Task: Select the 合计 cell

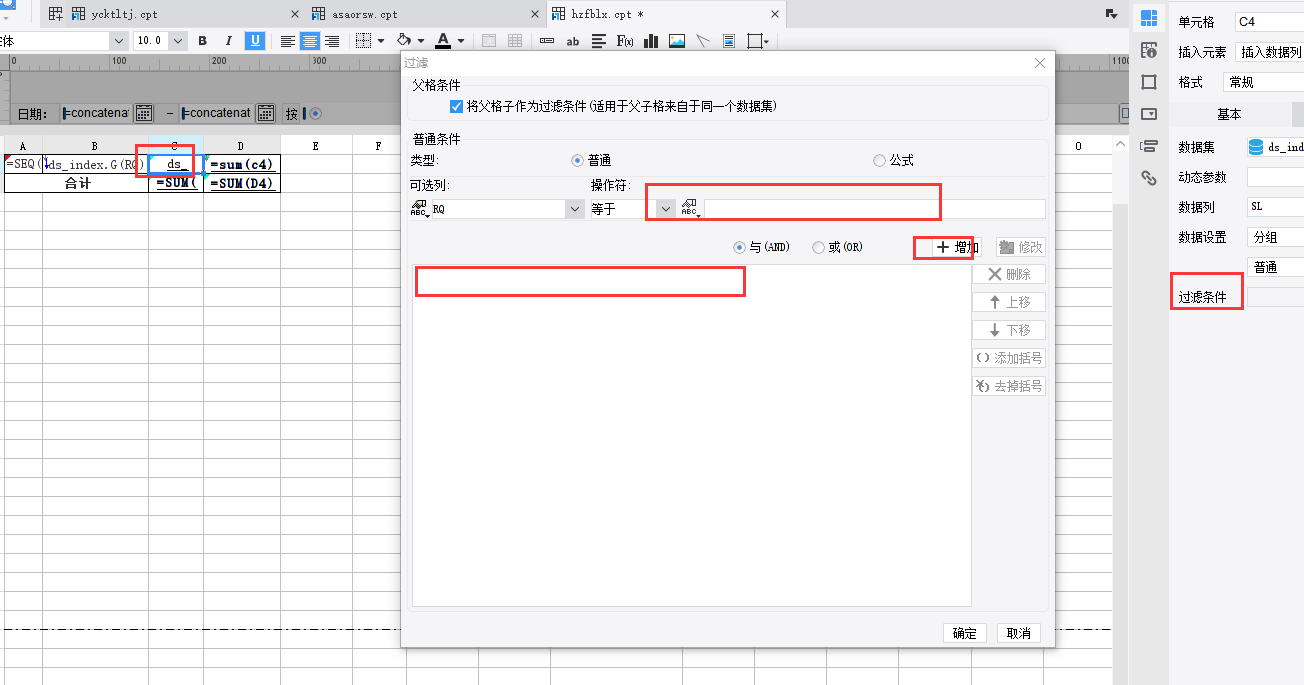Action: click(77, 183)
